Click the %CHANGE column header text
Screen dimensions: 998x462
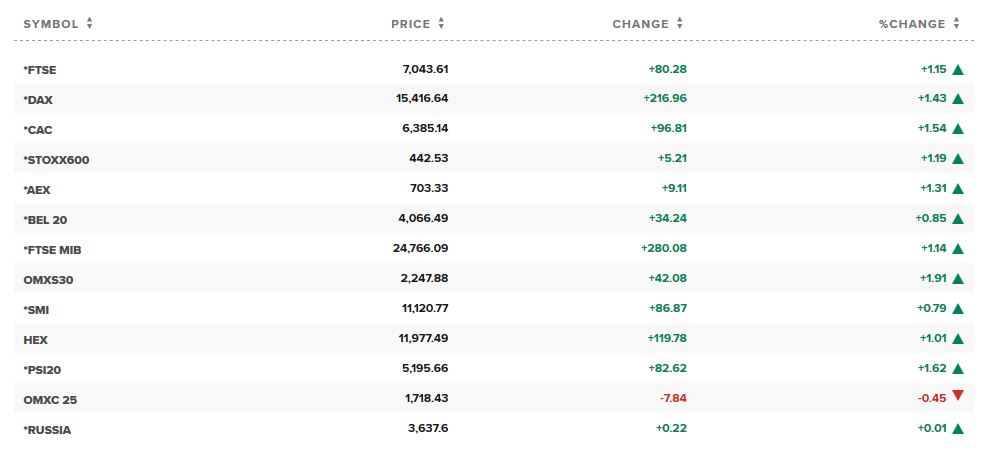(x=911, y=24)
